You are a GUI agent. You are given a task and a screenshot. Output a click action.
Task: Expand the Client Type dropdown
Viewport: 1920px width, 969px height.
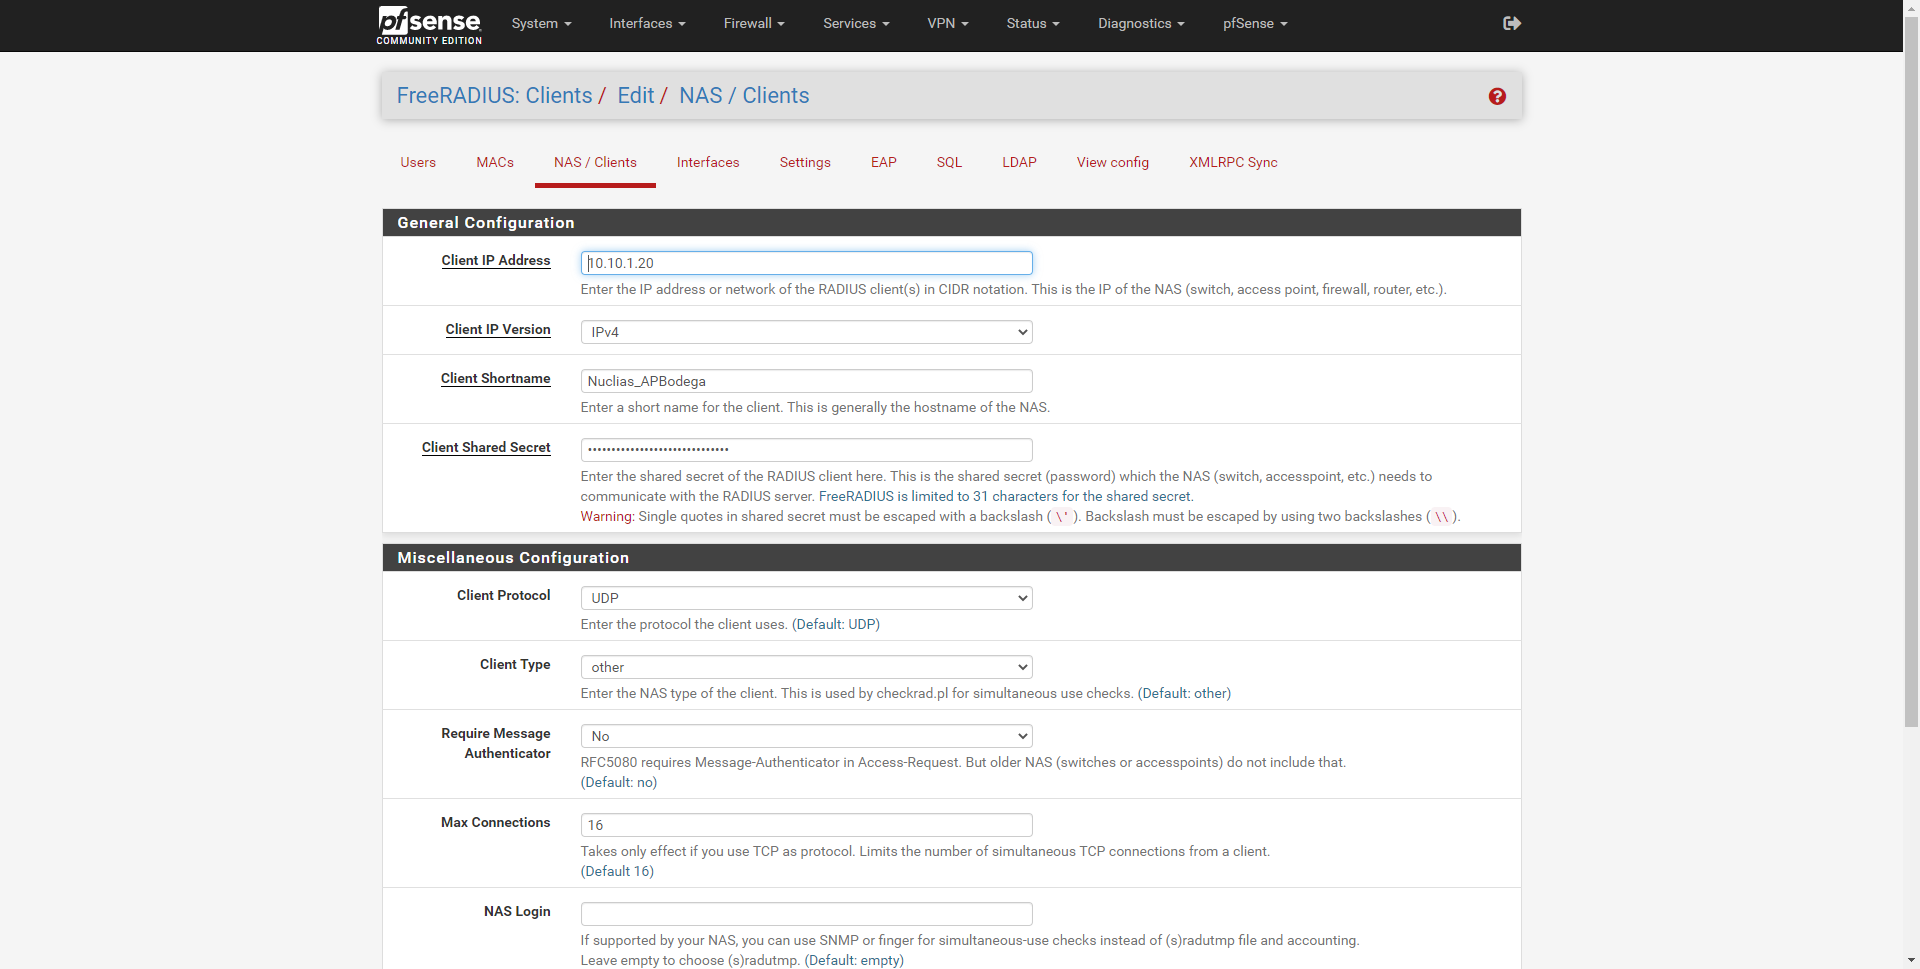(x=806, y=667)
